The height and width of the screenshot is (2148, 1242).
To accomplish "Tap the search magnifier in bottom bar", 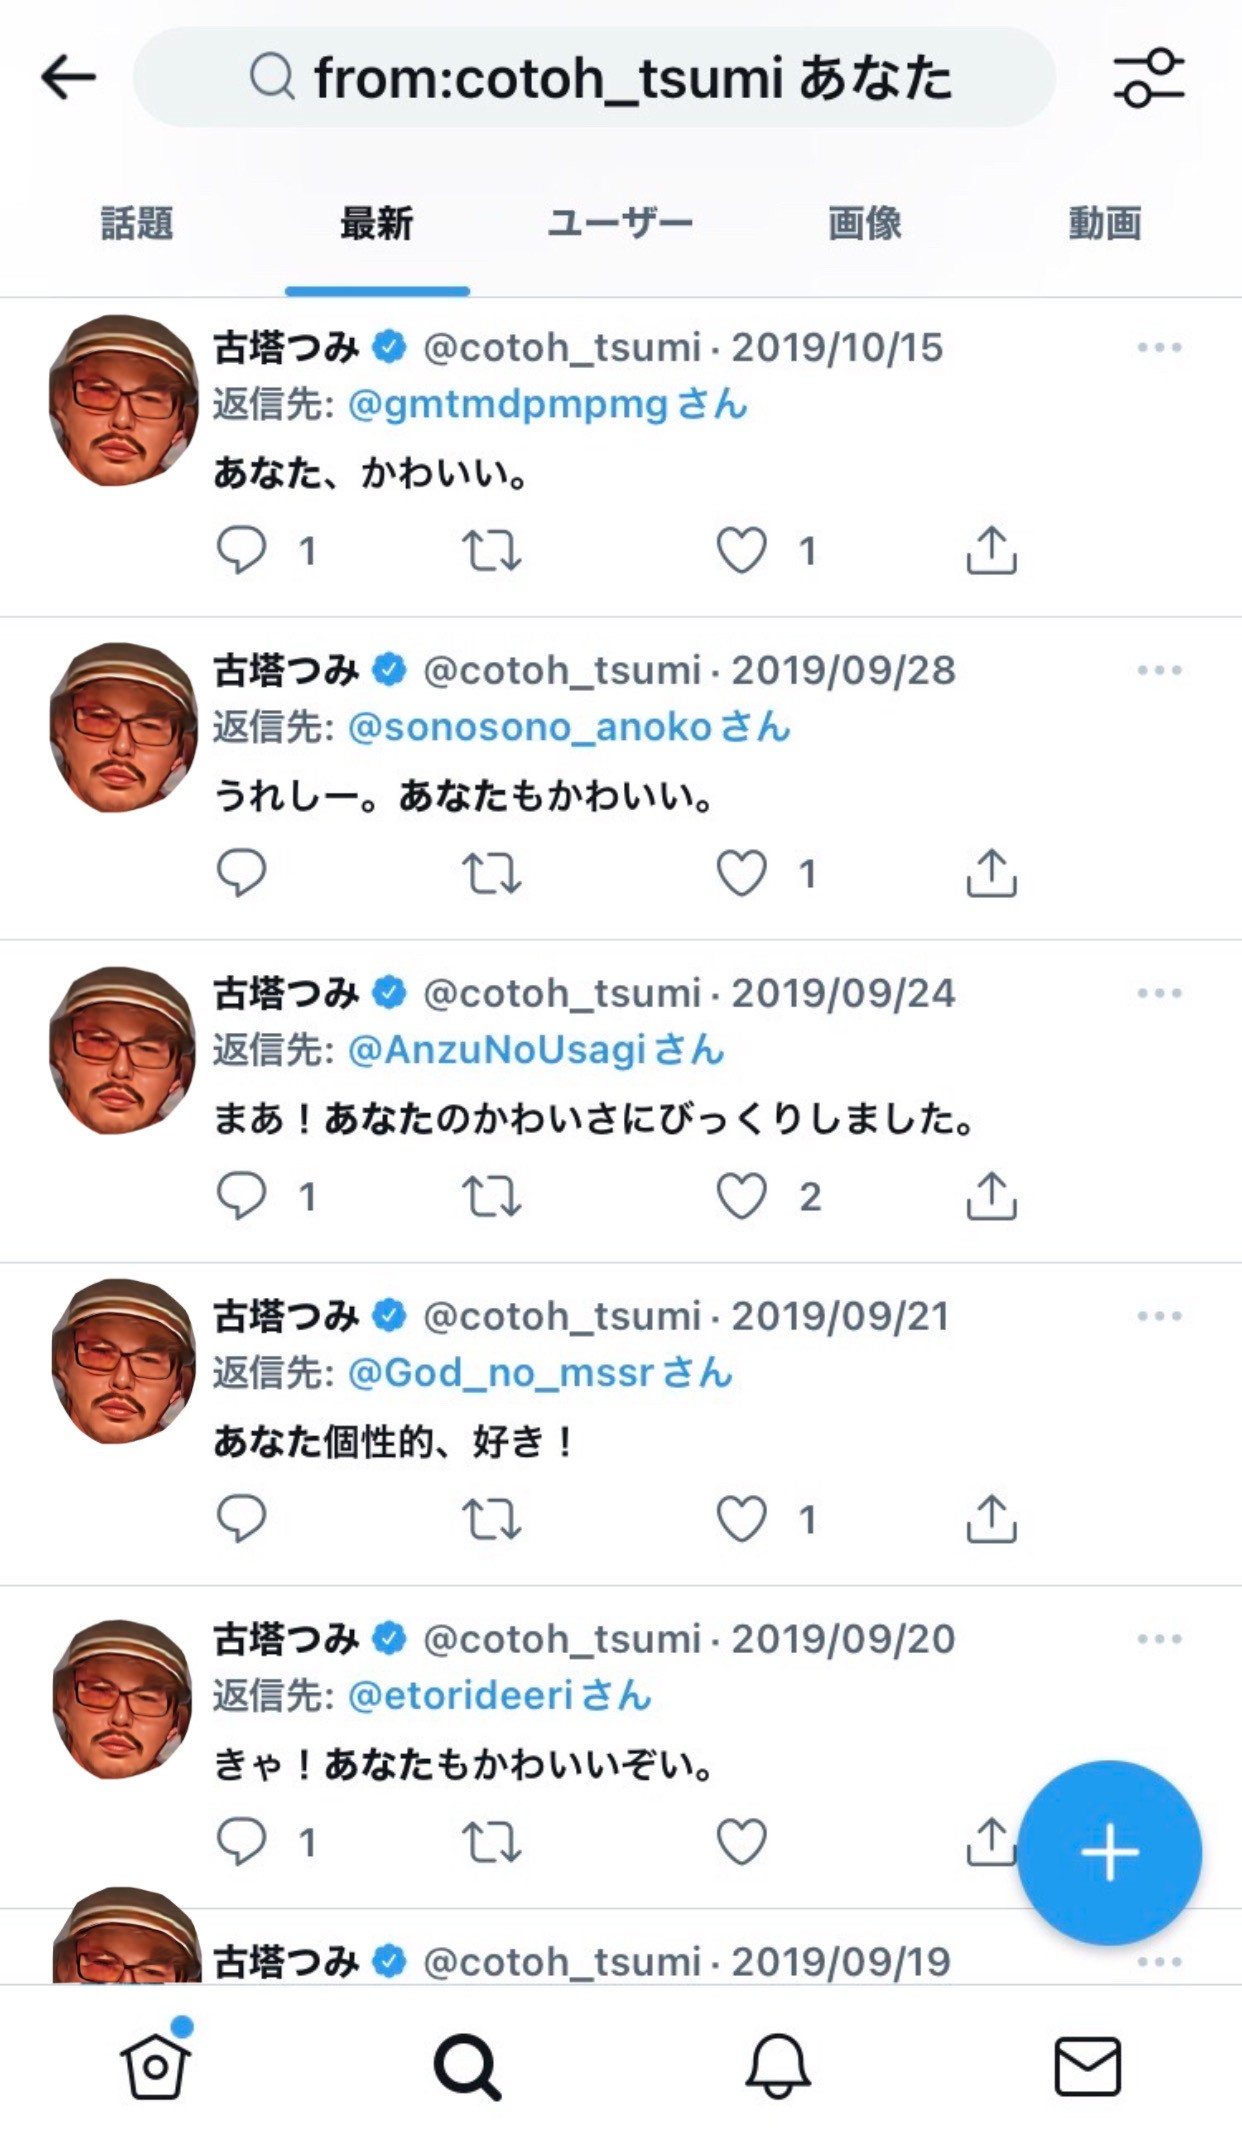I will point(466,2064).
